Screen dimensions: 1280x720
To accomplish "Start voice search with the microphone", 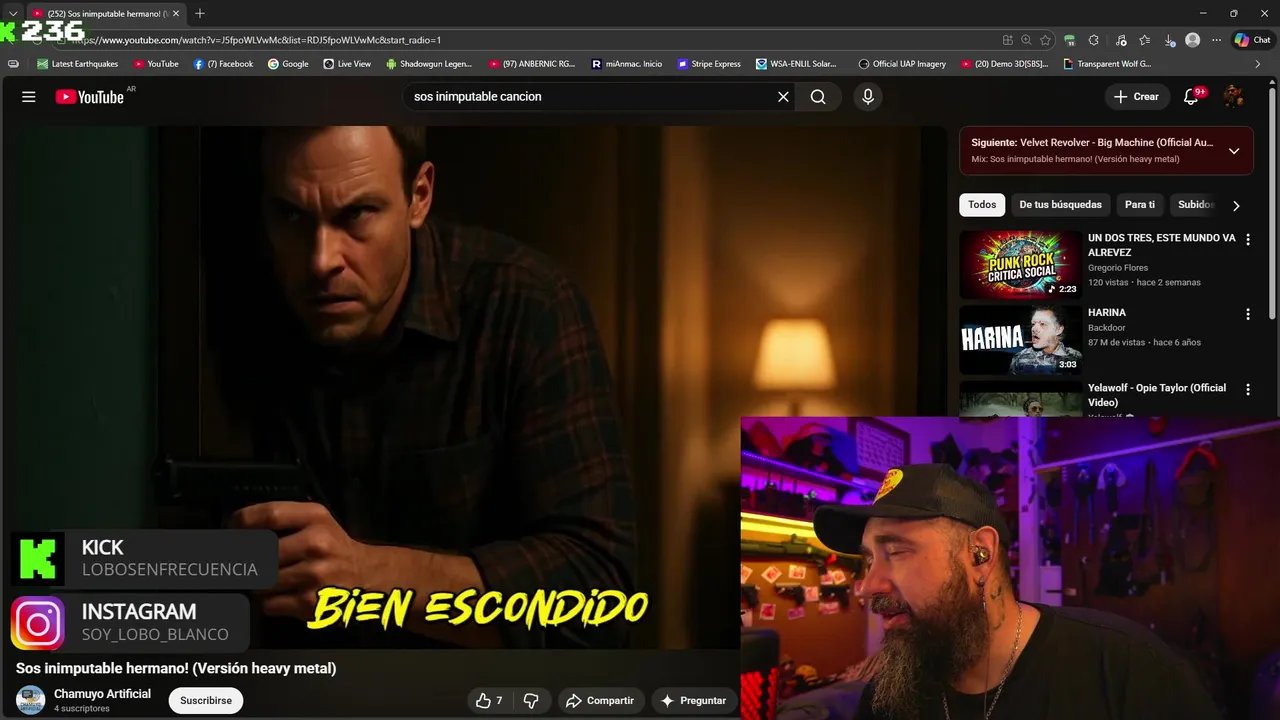I will tap(868, 97).
